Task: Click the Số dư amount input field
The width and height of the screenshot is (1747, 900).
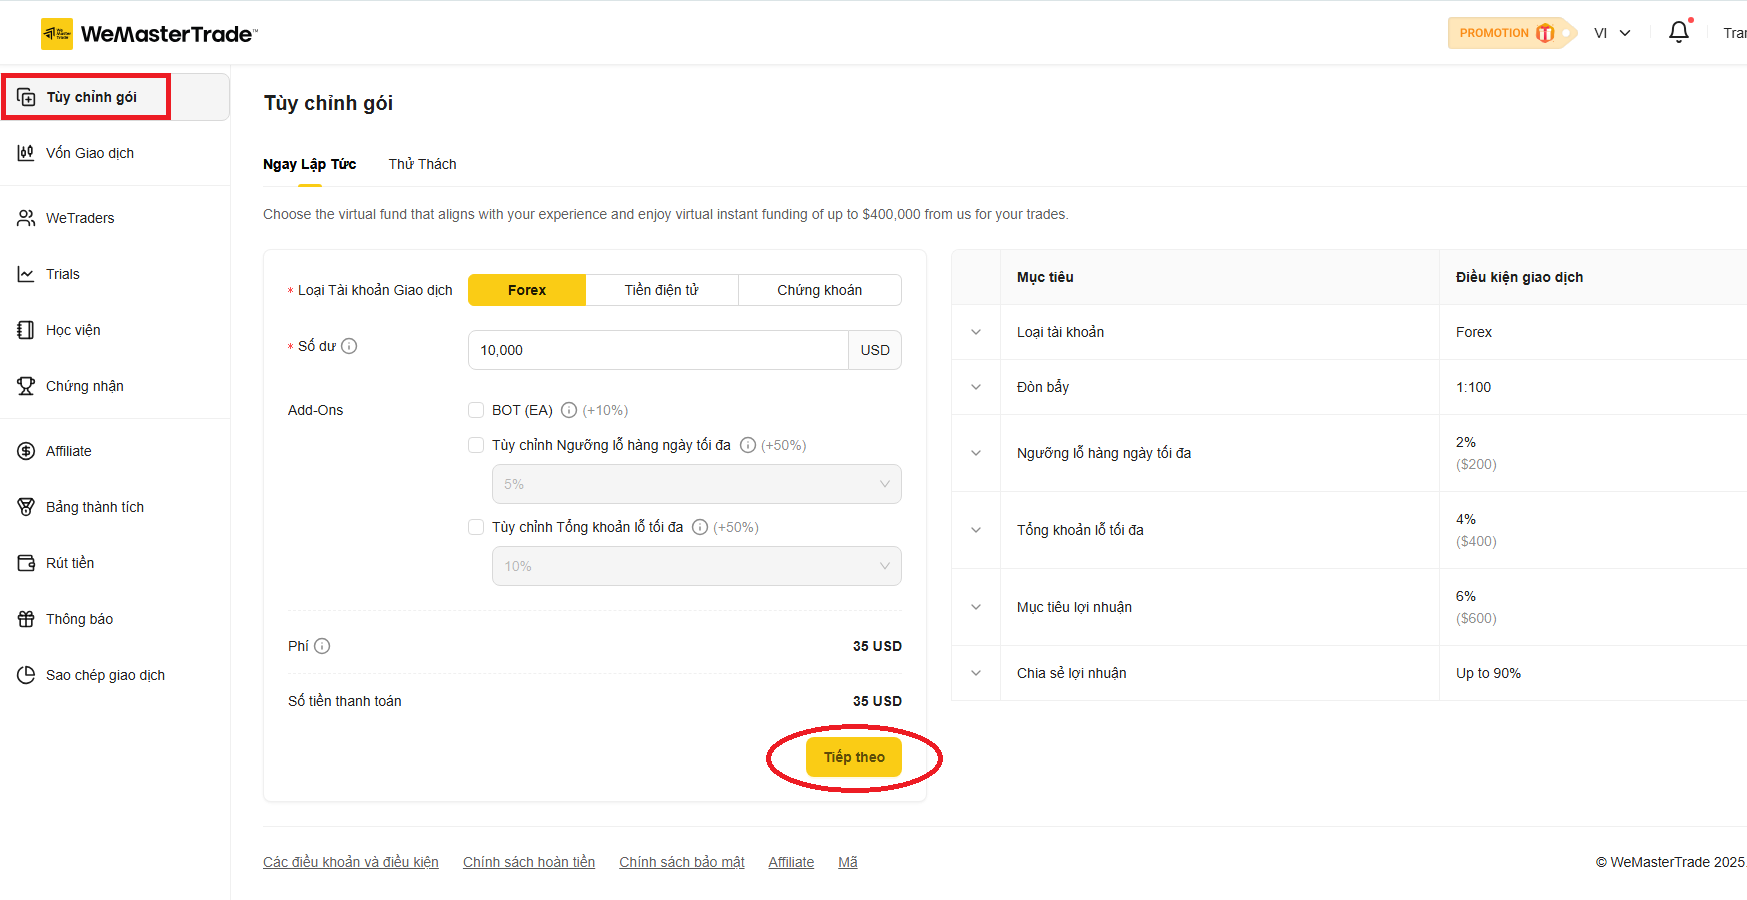Action: [x=658, y=350]
